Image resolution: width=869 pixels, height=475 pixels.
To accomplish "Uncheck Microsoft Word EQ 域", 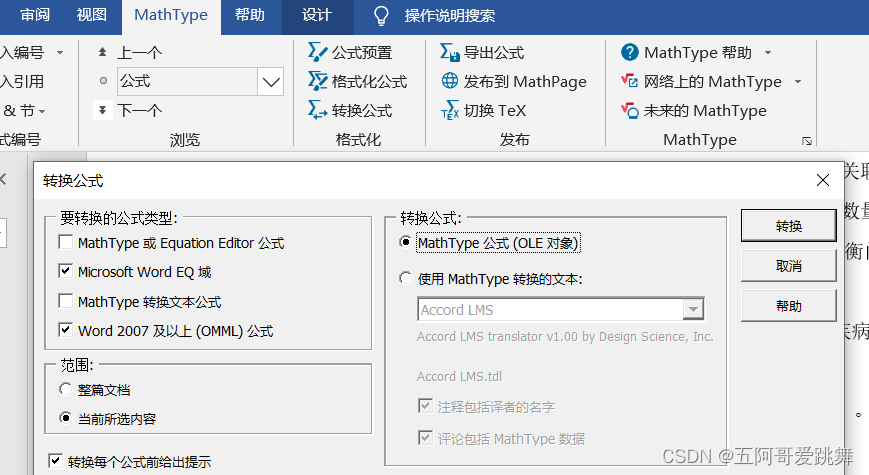I will click(x=65, y=271).
